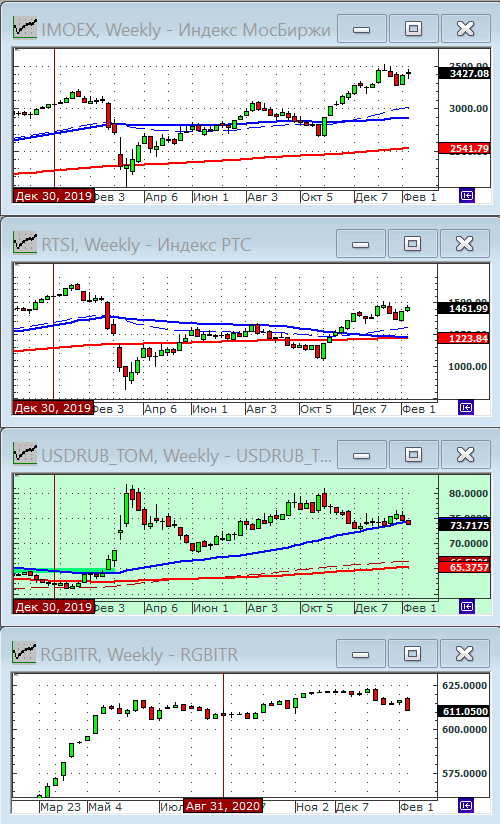Click the Авг 31, 2020 marker on RGBITR chart
The height and width of the screenshot is (824, 500).
(223, 806)
